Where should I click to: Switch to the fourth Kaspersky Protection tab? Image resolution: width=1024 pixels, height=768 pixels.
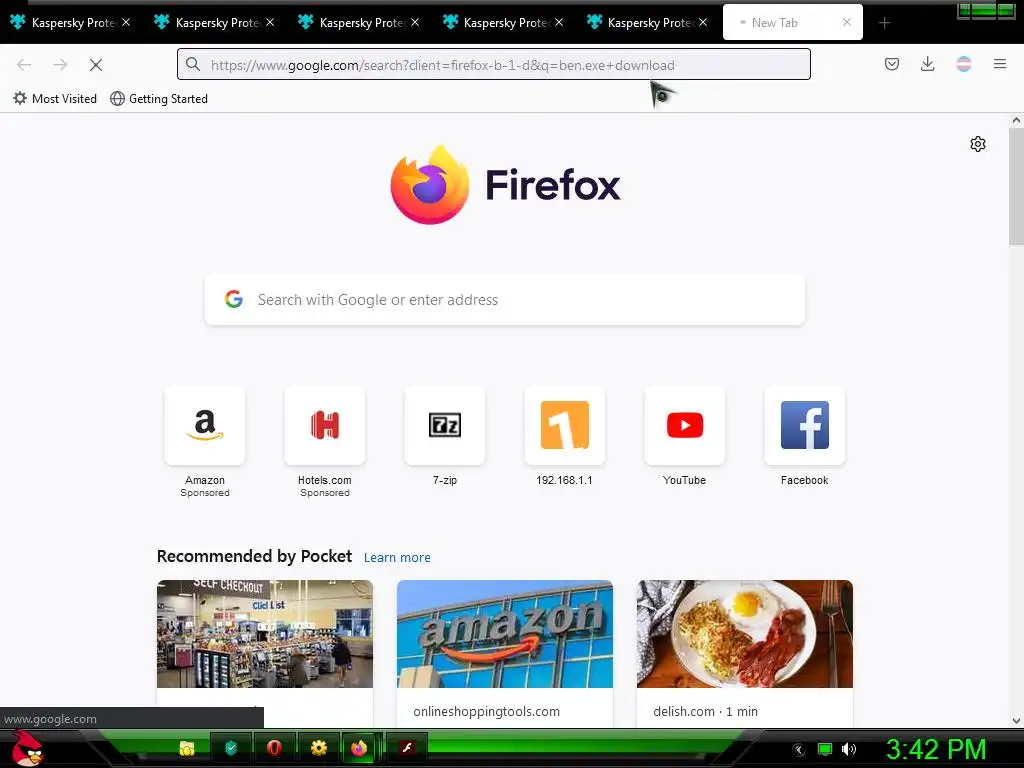coord(500,23)
